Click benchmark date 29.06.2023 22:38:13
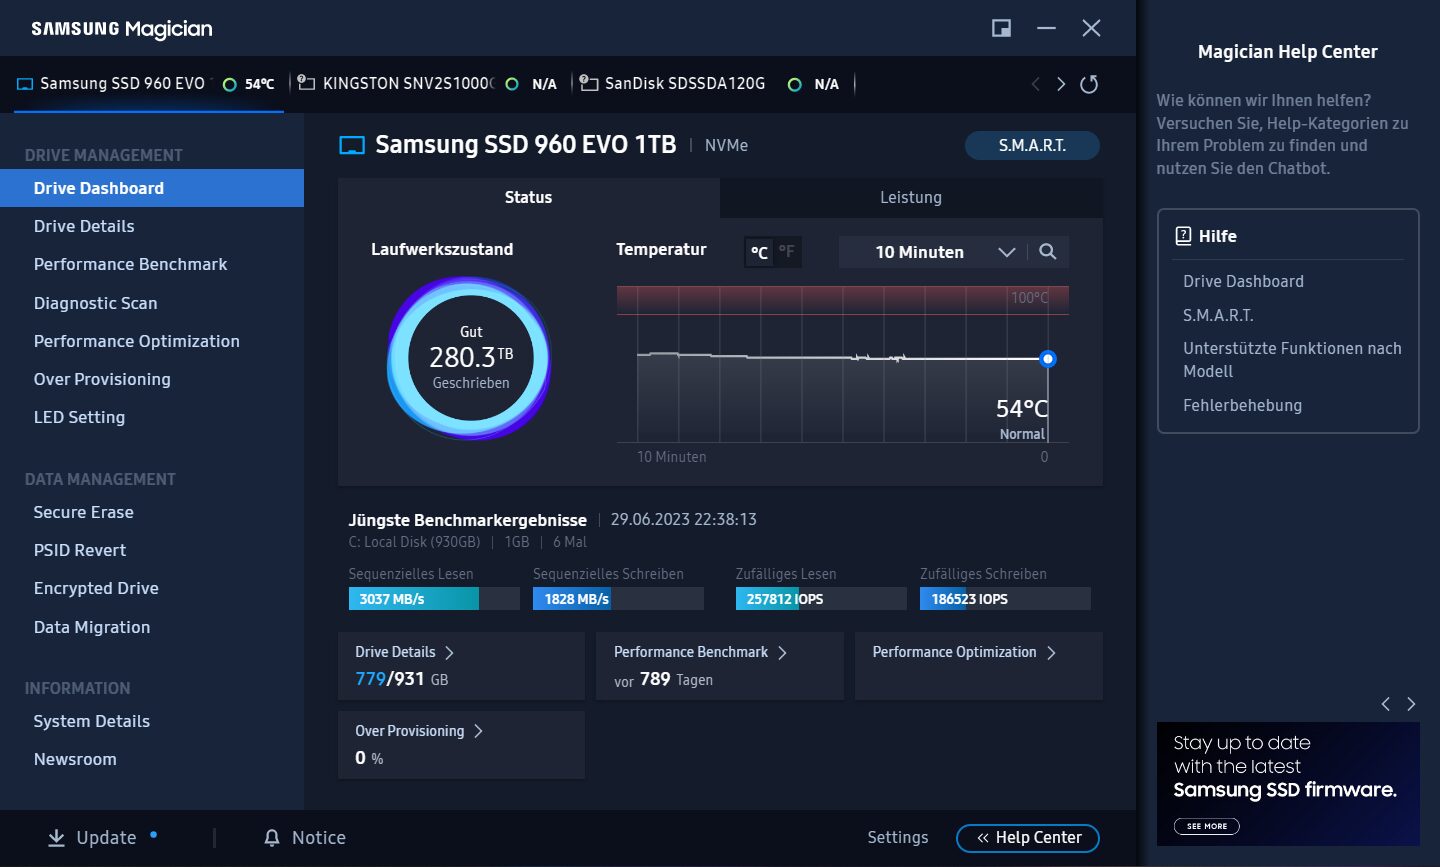This screenshot has height=867, width=1440. [x=684, y=519]
